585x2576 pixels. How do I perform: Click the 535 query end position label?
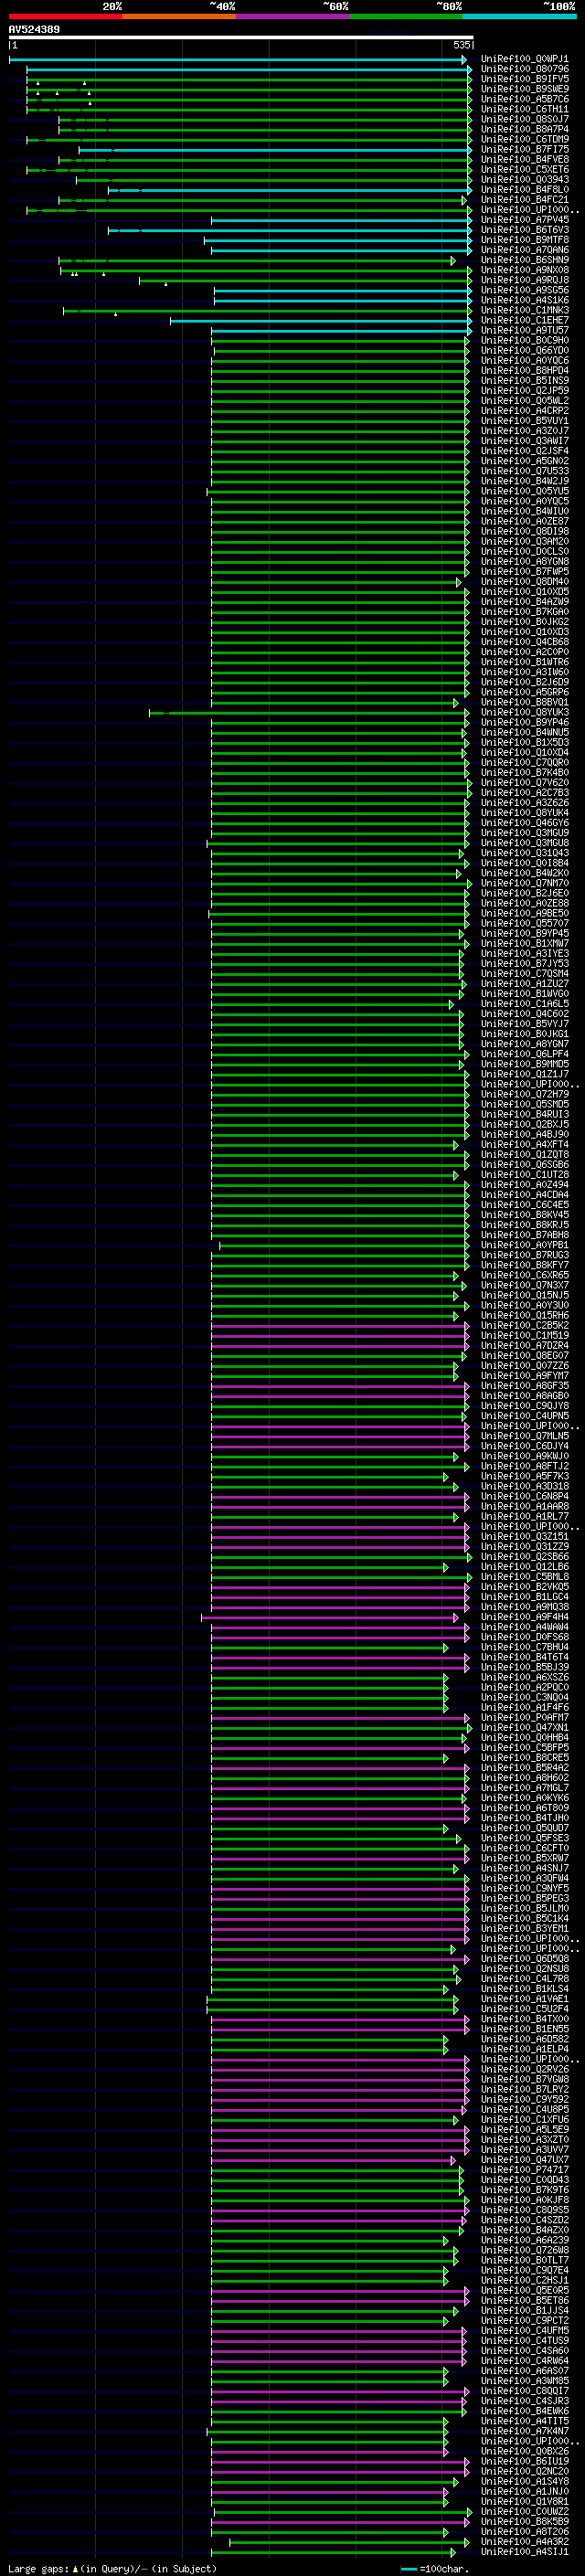pos(461,45)
